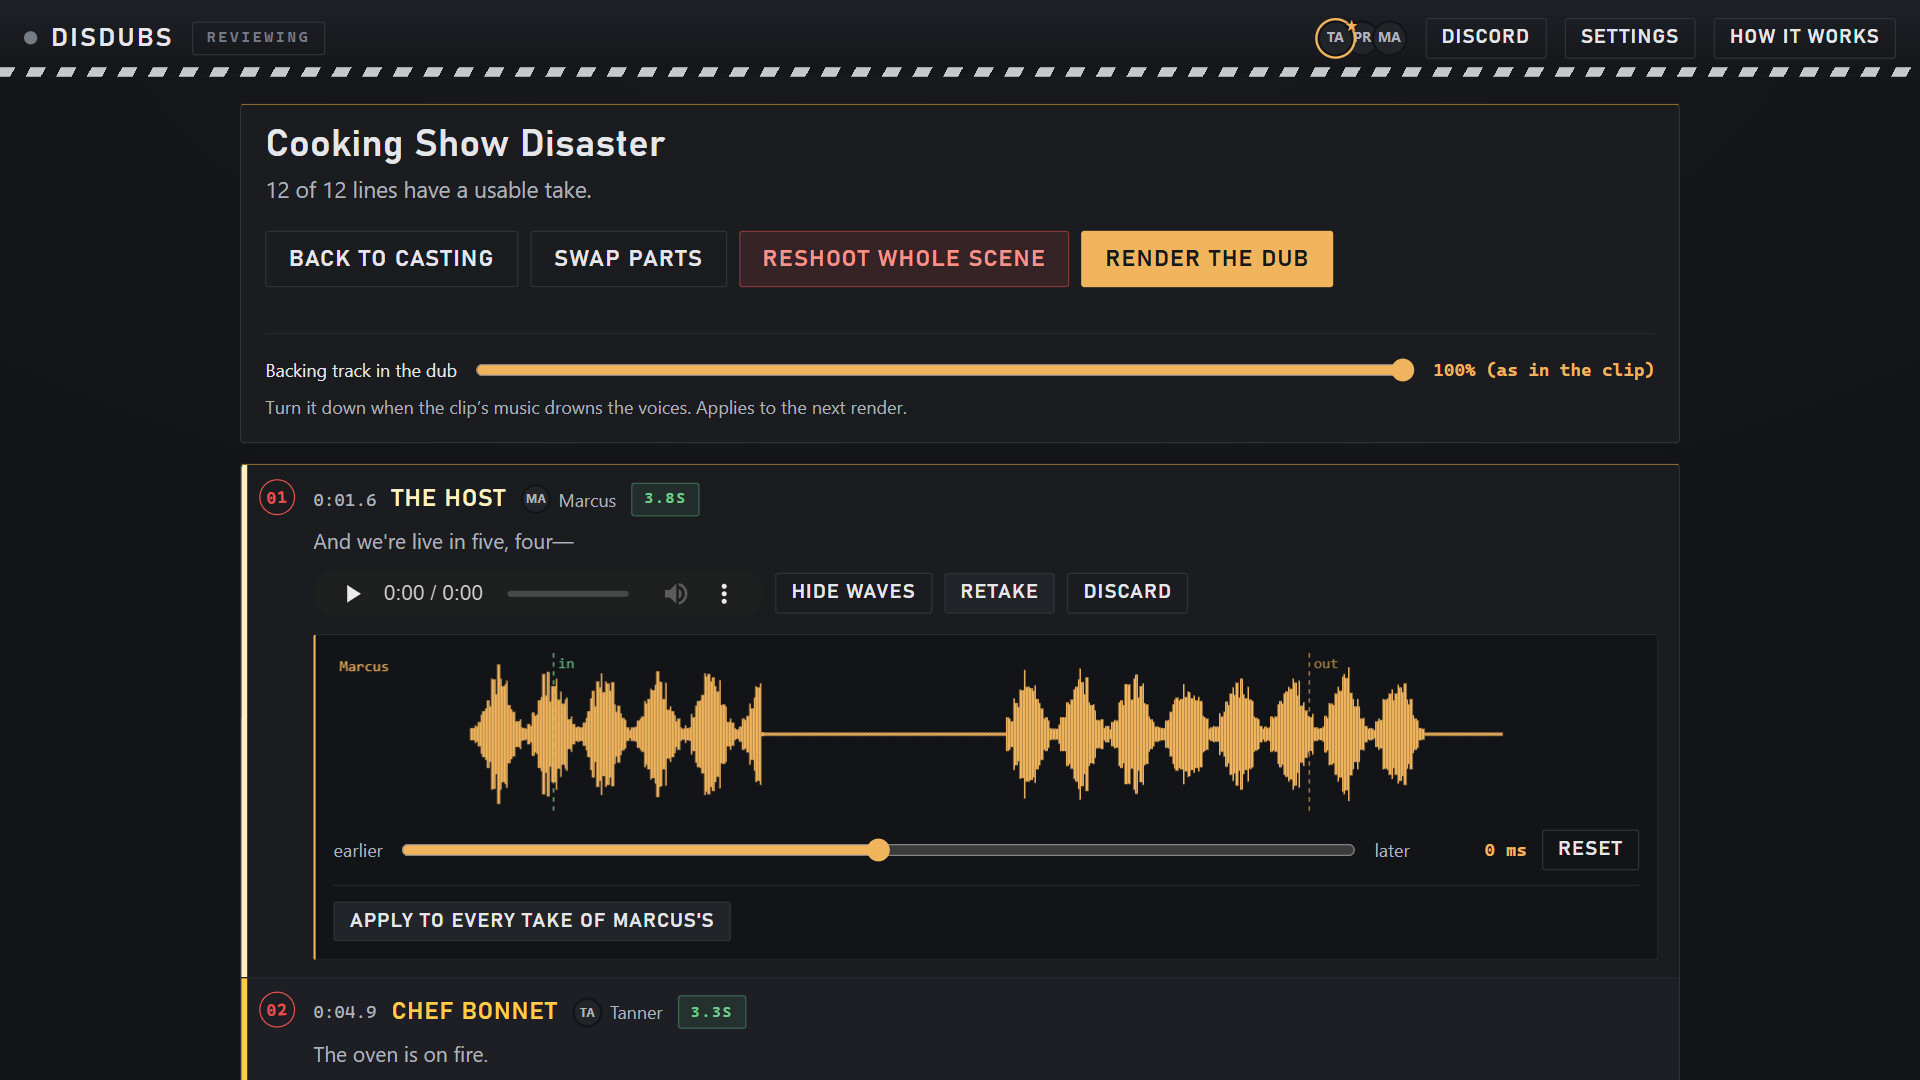Open the Discord link
Screen dimensions: 1920x1080
[x=1485, y=37]
